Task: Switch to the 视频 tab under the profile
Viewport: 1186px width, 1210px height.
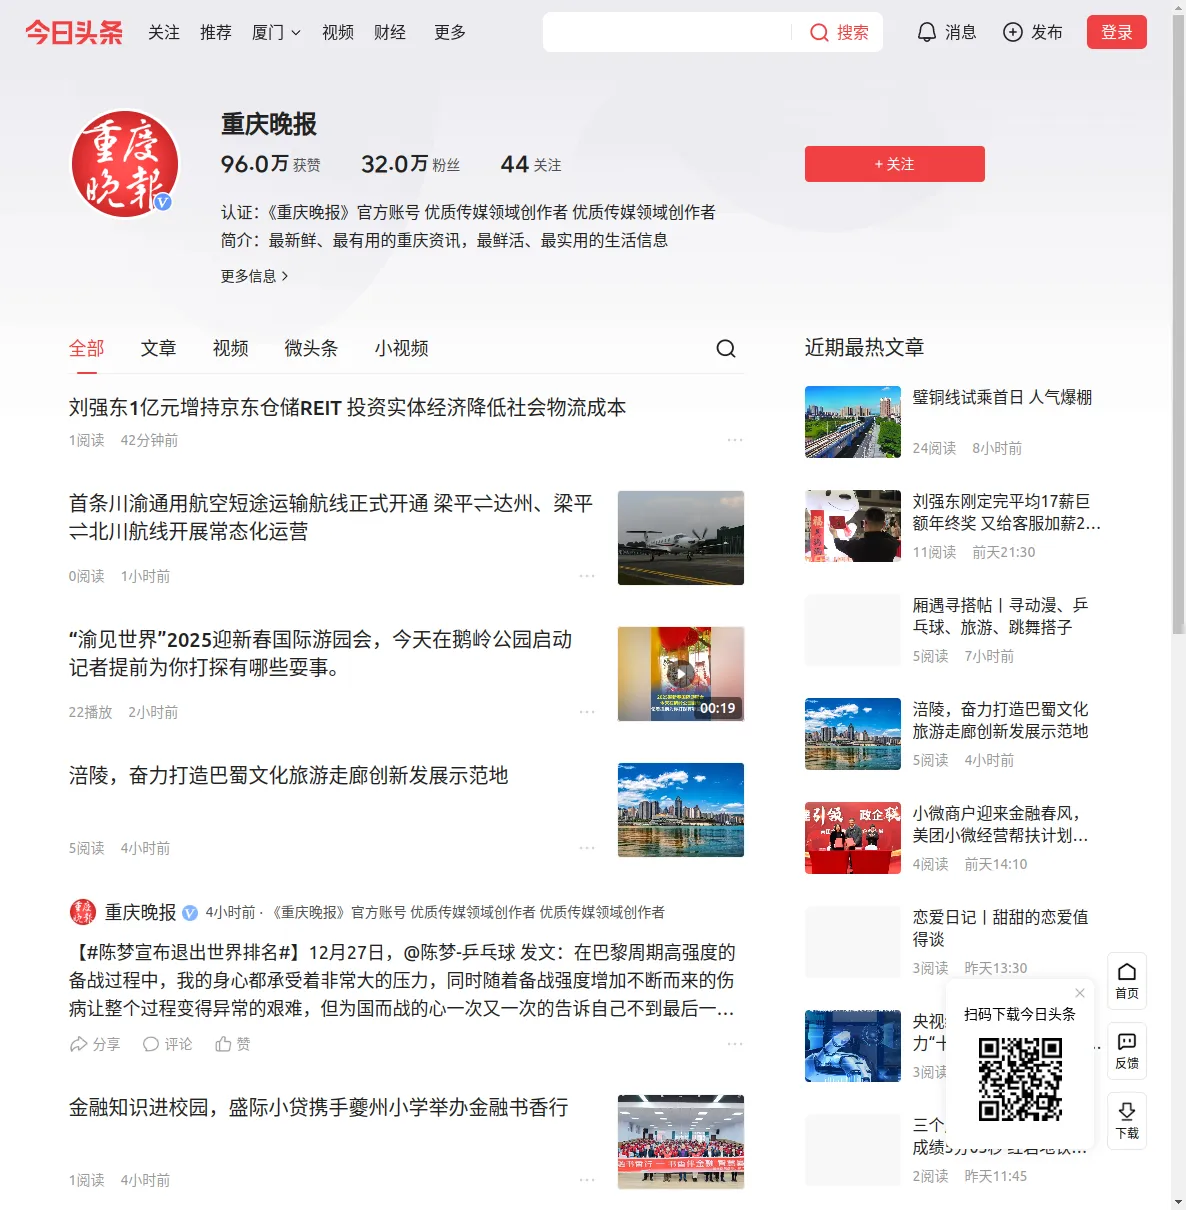Action: (231, 348)
